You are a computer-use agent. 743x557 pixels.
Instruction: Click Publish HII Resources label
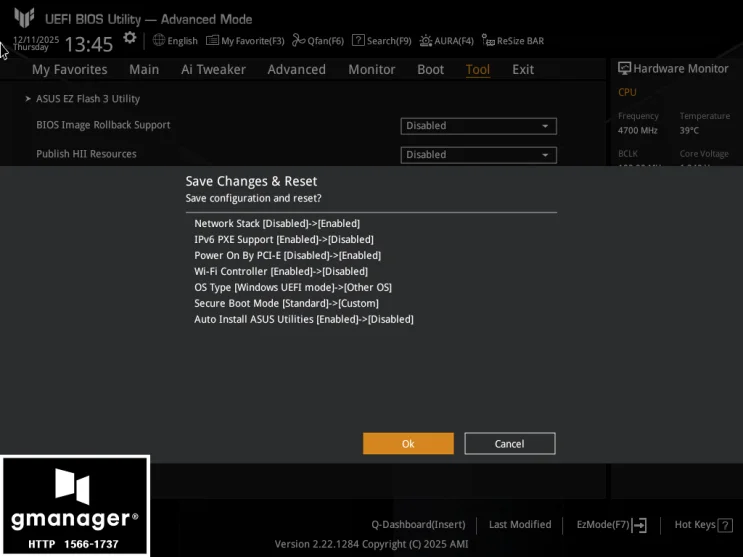point(86,154)
